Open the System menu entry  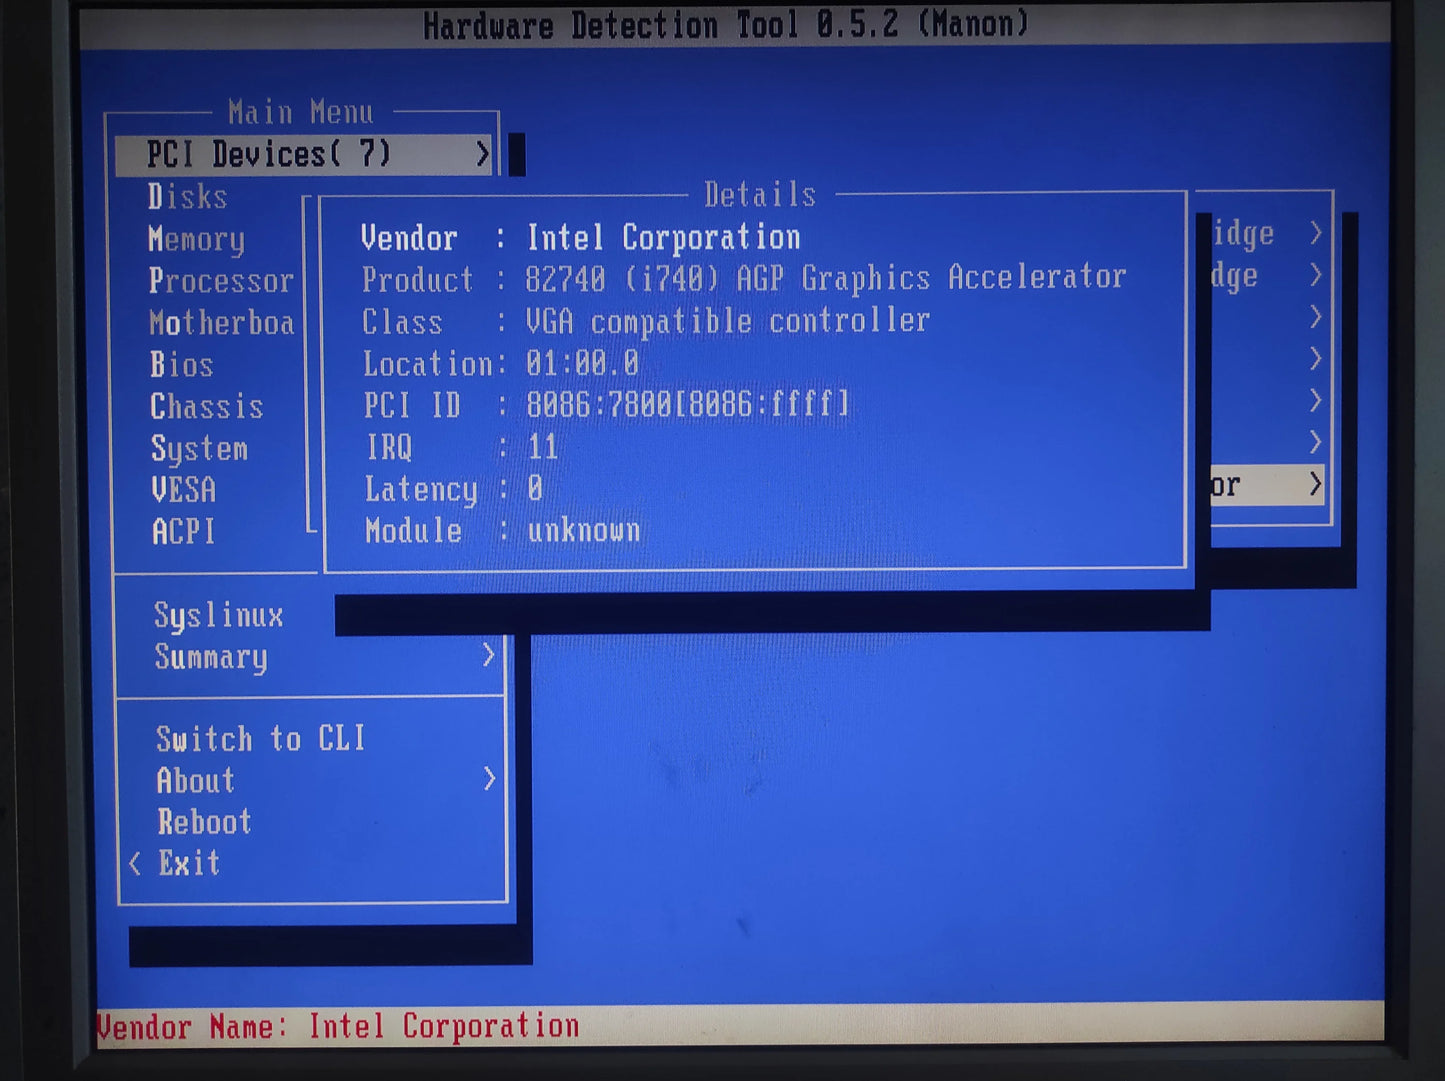(199, 449)
